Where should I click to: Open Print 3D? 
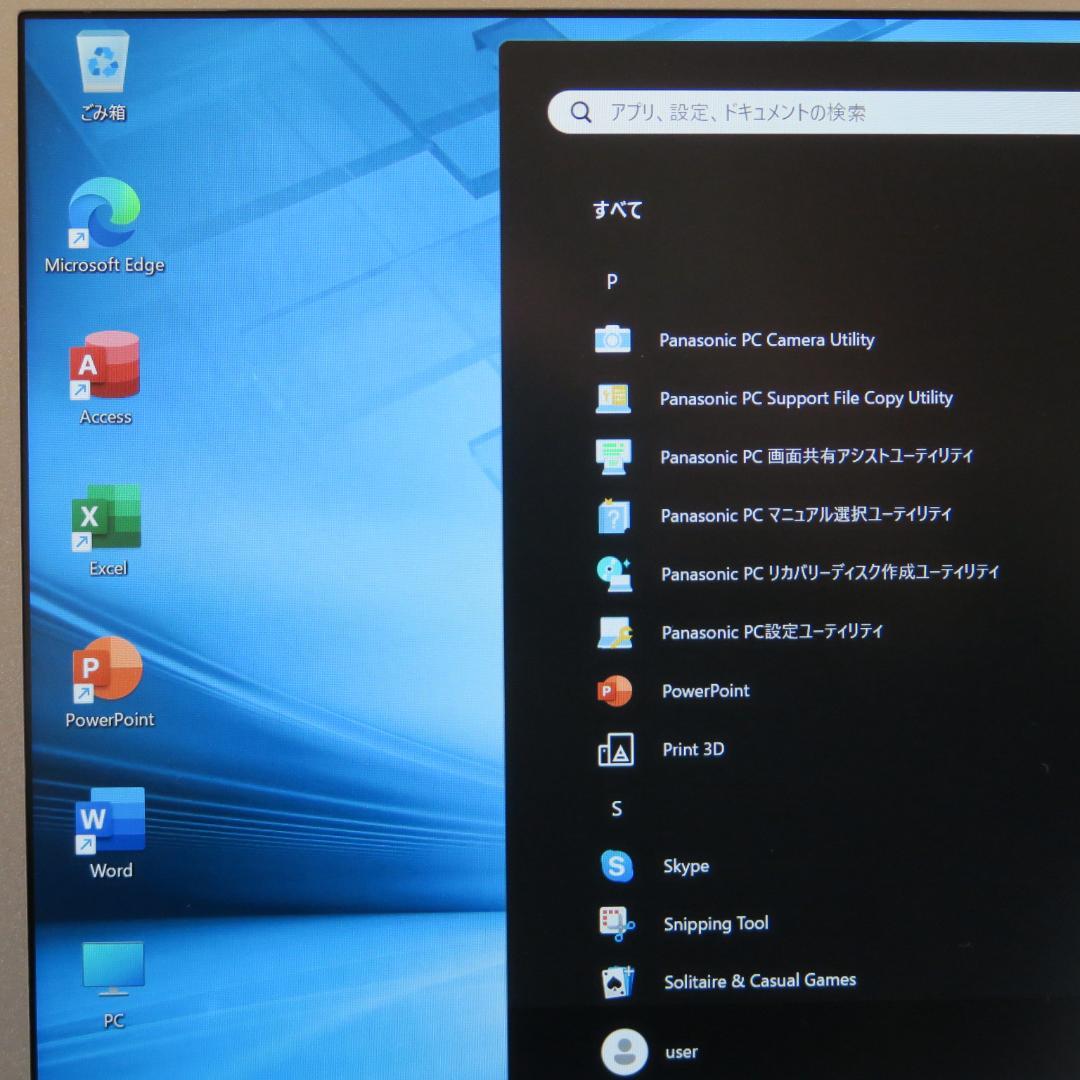tap(693, 749)
